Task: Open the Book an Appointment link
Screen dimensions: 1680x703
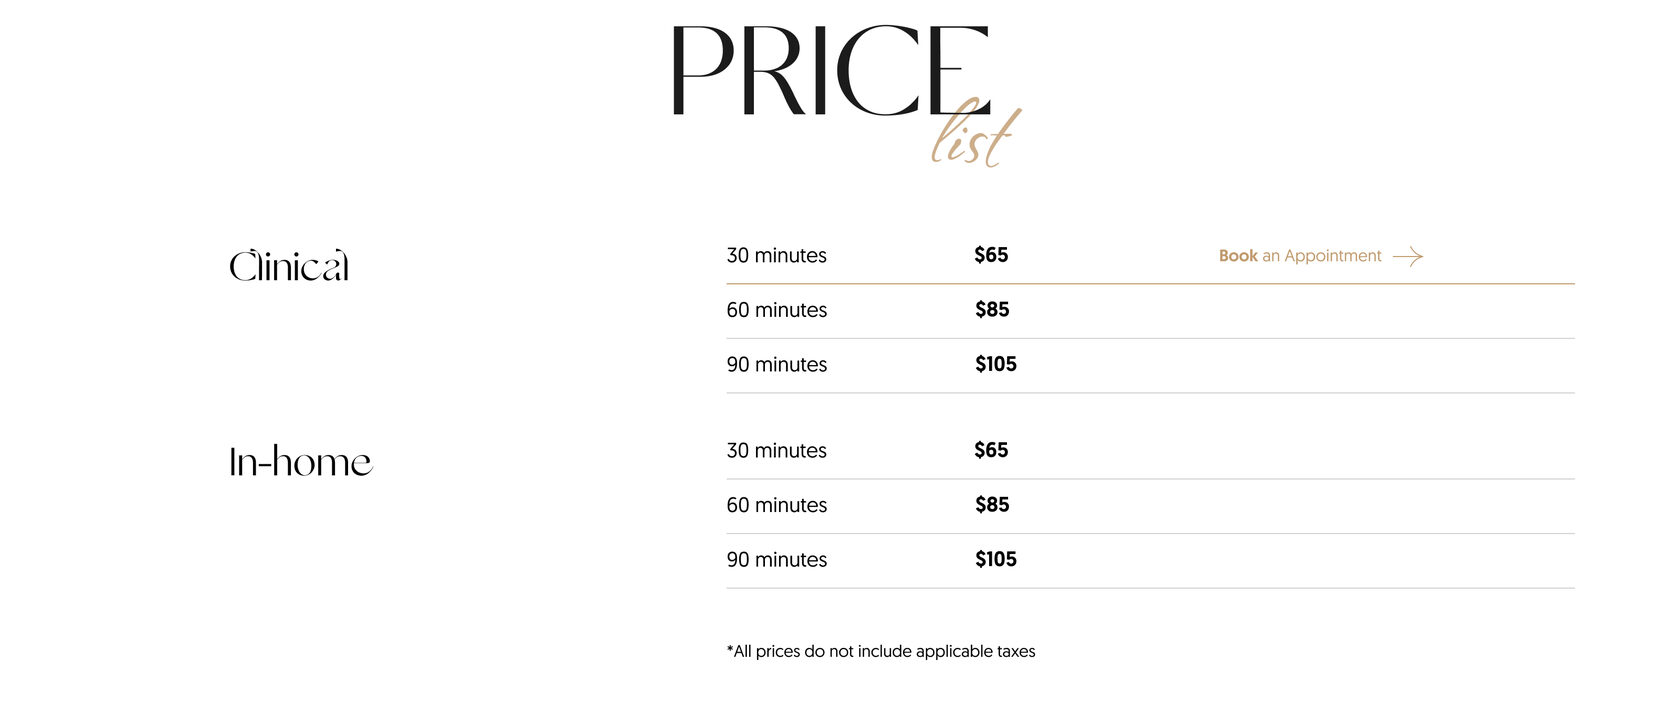Action: (1299, 256)
